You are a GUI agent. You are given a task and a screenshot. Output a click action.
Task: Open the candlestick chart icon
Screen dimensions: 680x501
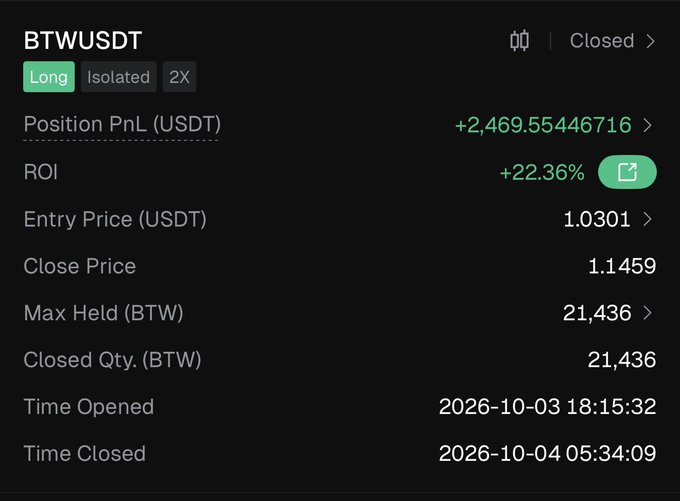pyautogui.click(x=519, y=41)
